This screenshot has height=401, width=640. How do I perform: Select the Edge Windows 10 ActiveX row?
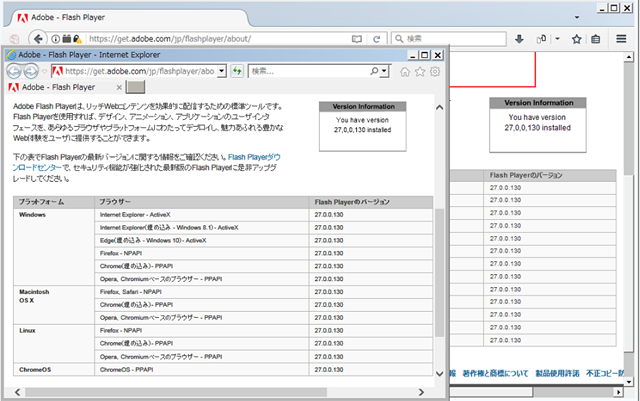pos(263,241)
